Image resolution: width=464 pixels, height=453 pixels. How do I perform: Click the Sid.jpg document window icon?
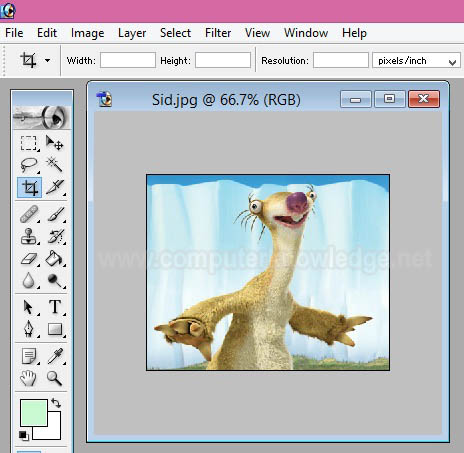[104, 99]
